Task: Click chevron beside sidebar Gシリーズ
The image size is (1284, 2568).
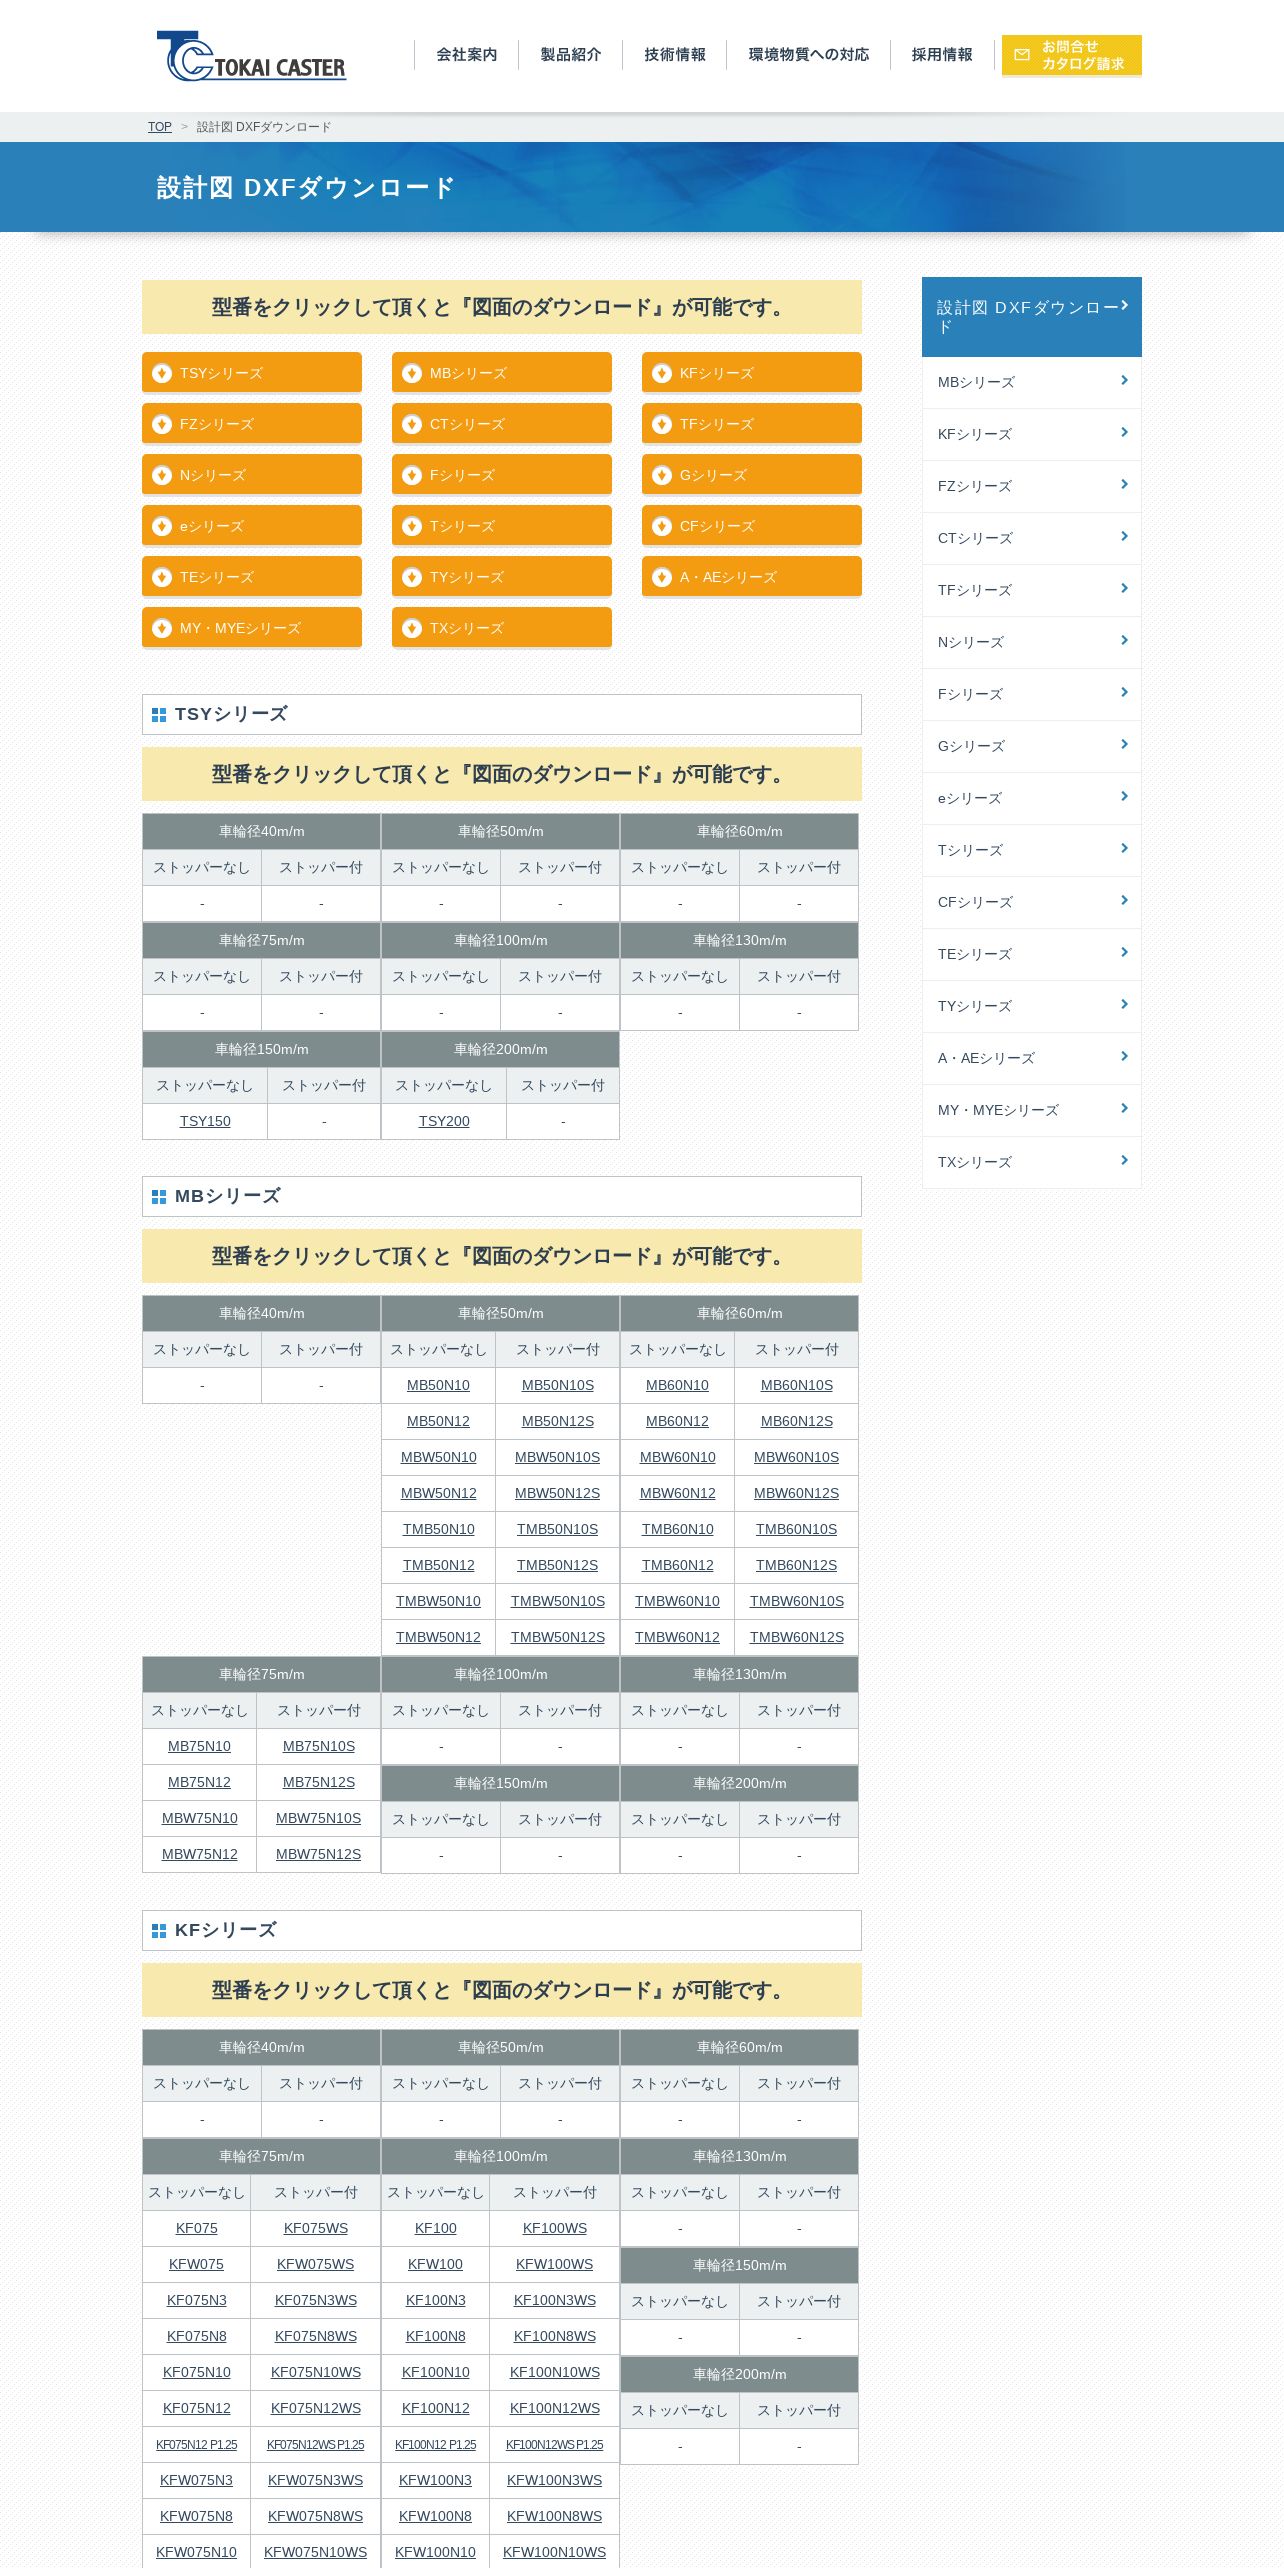Action: point(1125,744)
